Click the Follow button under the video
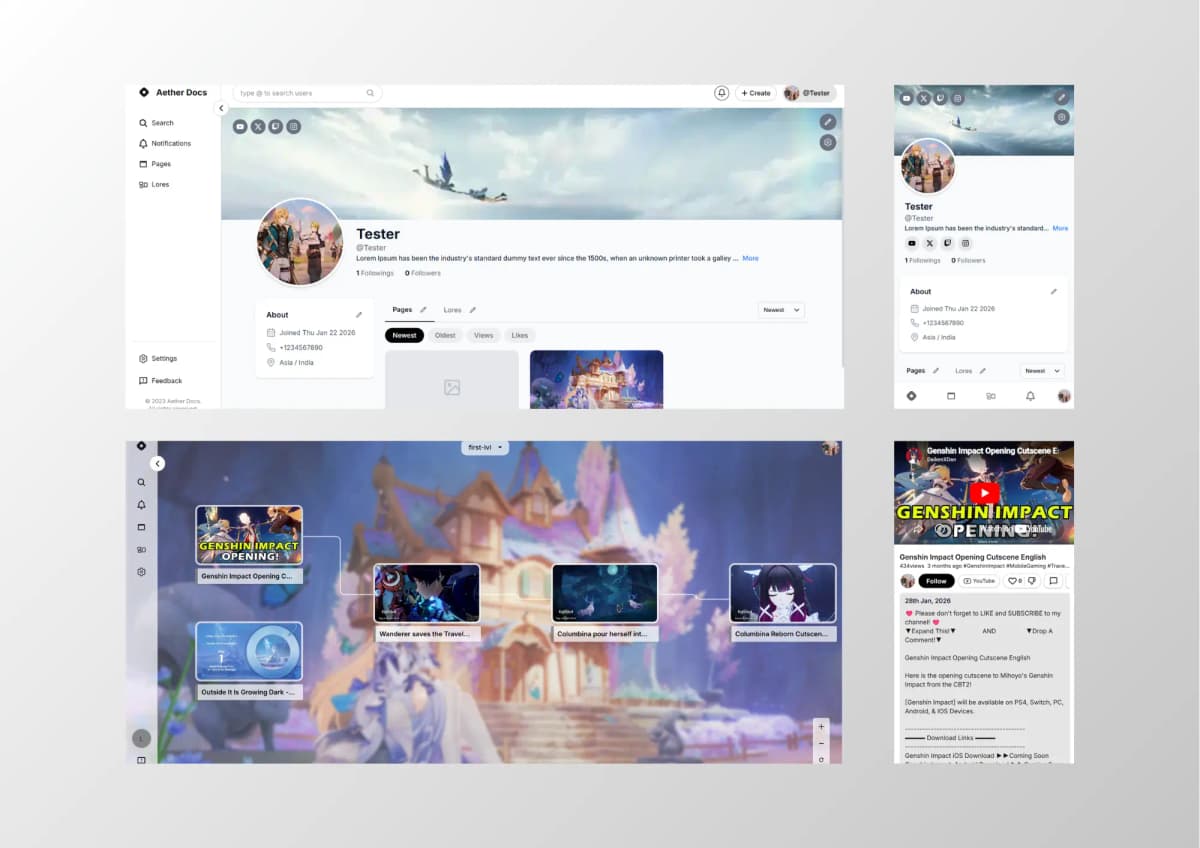Image resolution: width=1200 pixels, height=848 pixels. tap(936, 581)
